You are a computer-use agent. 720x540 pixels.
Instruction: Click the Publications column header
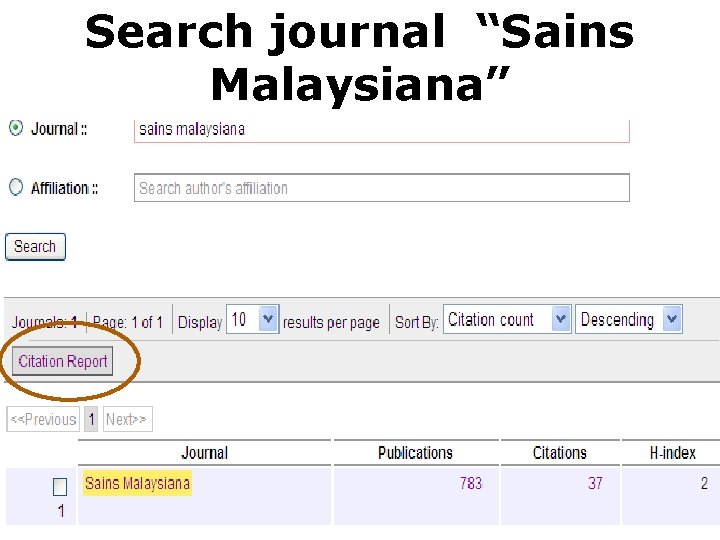point(416,453)
